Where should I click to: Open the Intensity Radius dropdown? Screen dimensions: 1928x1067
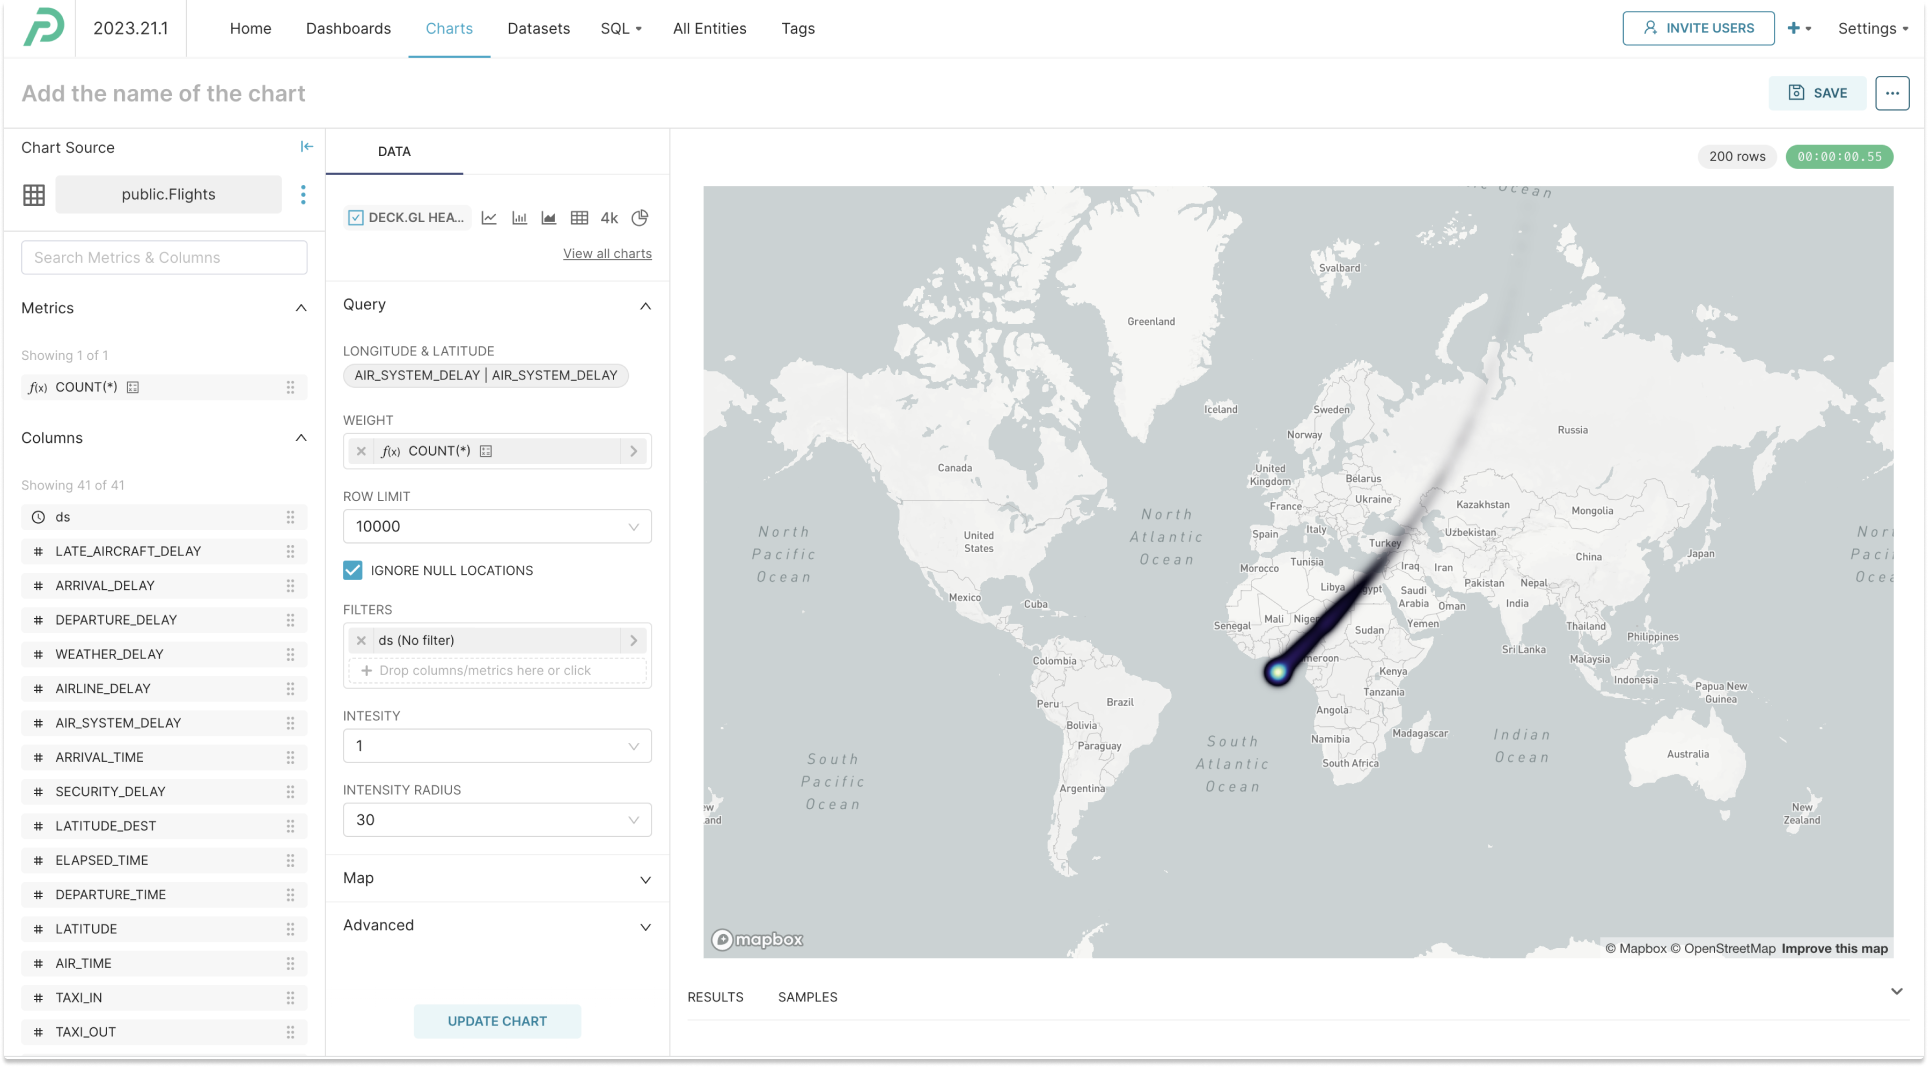497,820
